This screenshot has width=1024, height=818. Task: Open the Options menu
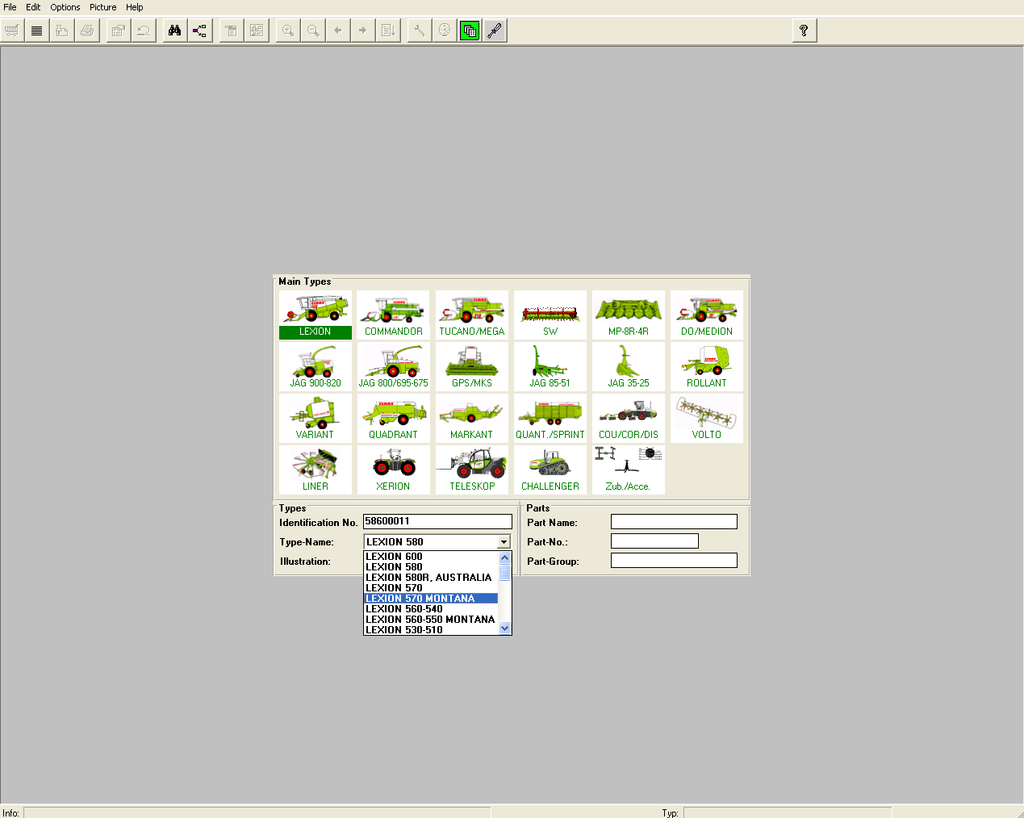coord(65,7)
